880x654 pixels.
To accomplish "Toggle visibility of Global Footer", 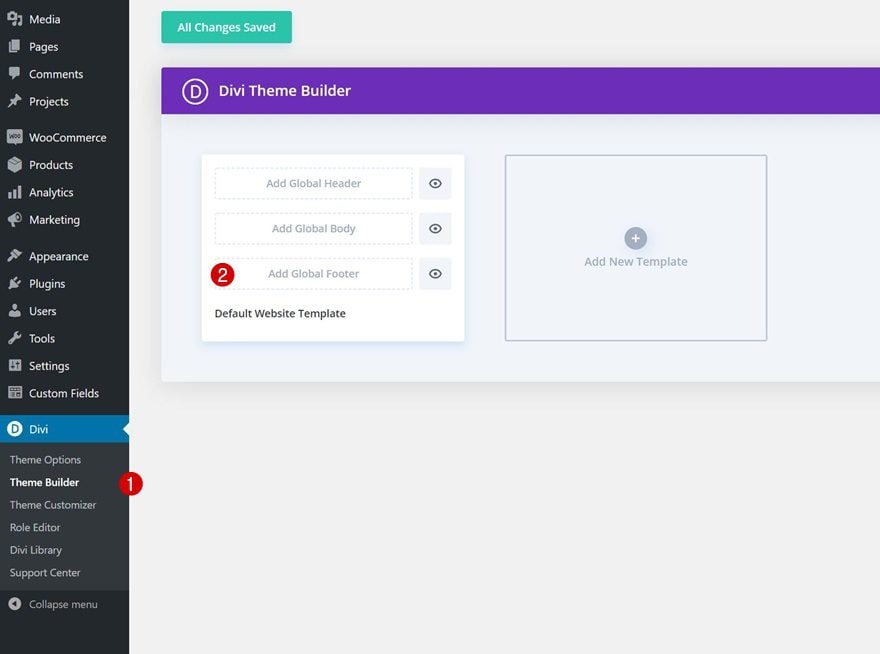I will pos(435,273).
